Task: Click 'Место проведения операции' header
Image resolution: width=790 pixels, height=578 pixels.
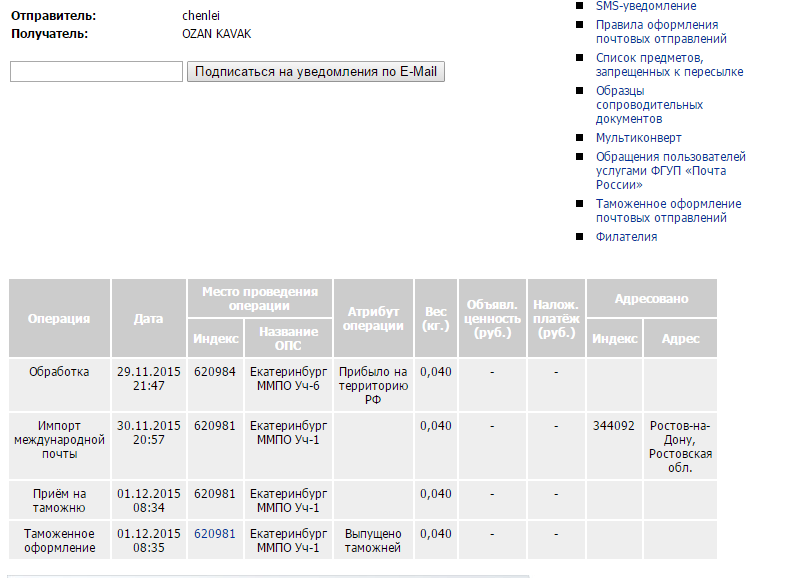Action: coord(260,298)
